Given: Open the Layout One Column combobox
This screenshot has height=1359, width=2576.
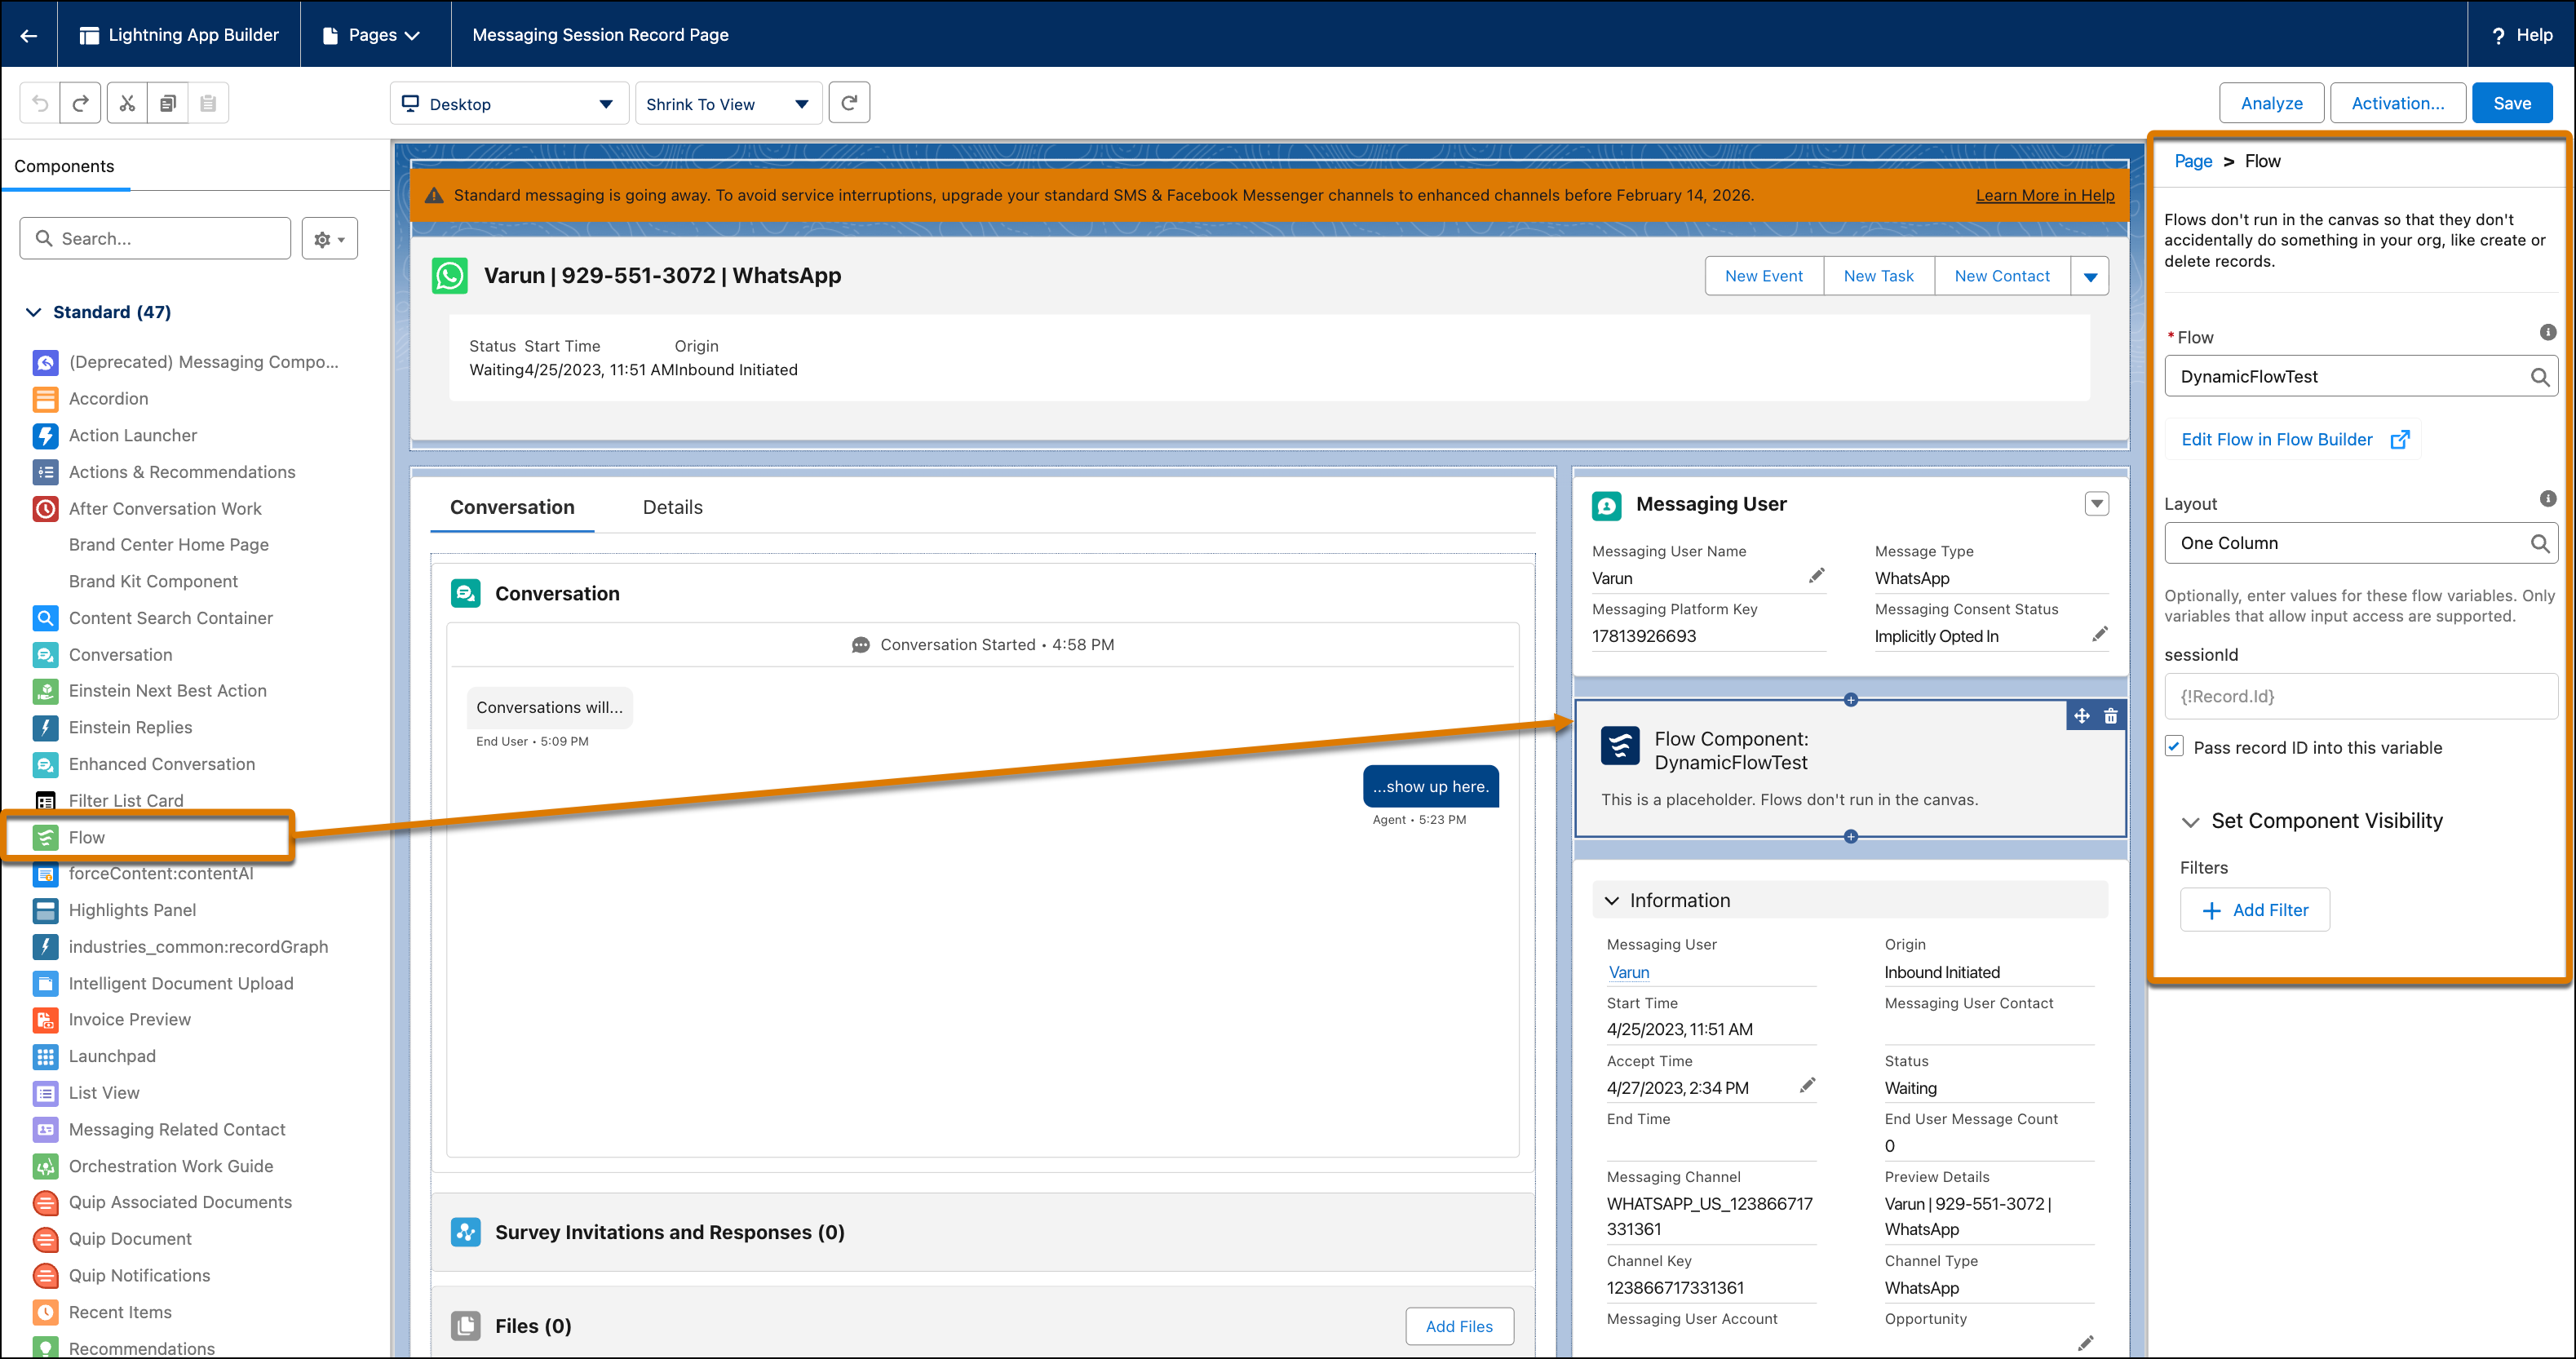Looking at the screenshot, I should (x=2361, y=543).
